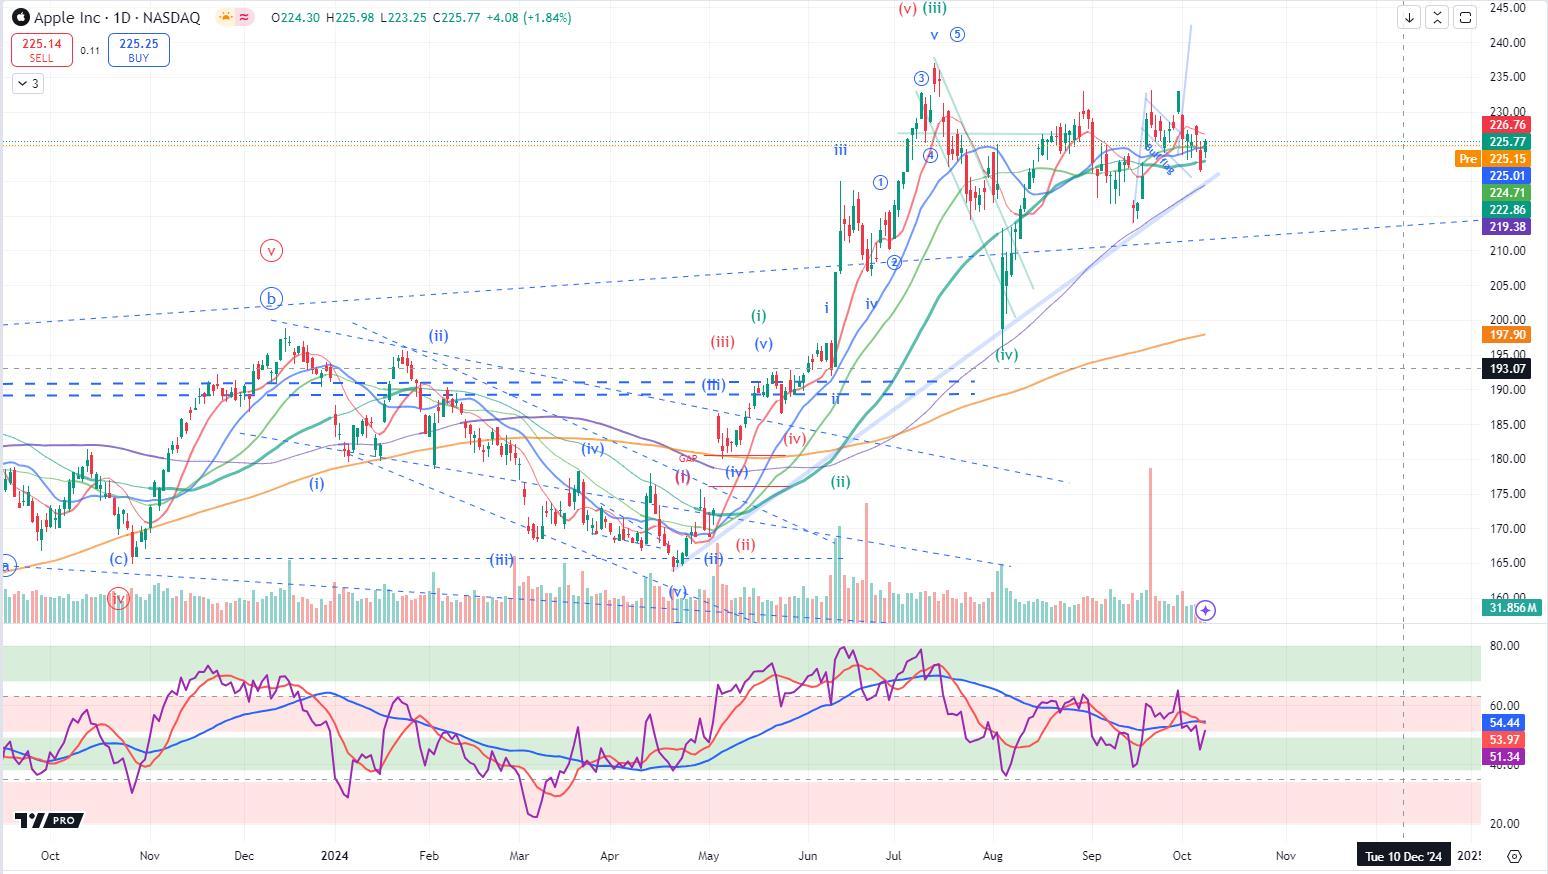Open chart settings hexagon icon

pos(1514,856)
